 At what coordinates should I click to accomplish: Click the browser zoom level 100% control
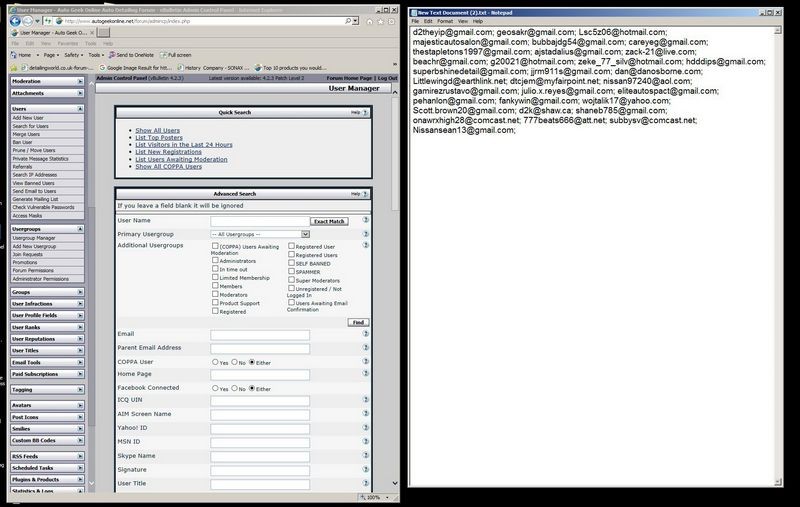pos(374,497)
